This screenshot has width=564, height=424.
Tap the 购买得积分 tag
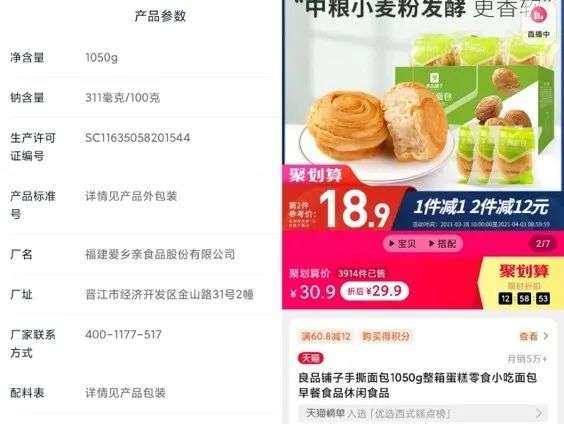[386, 336]
